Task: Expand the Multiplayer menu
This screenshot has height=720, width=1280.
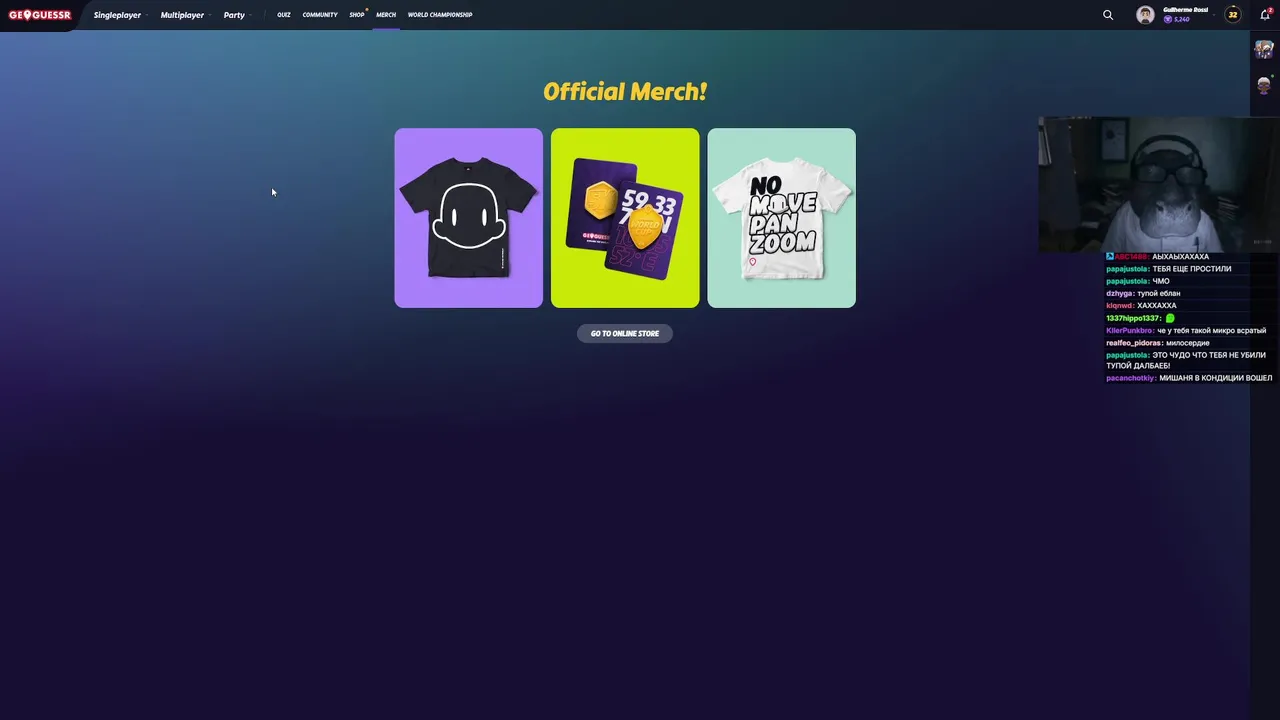Action: [x=185, y=15]
